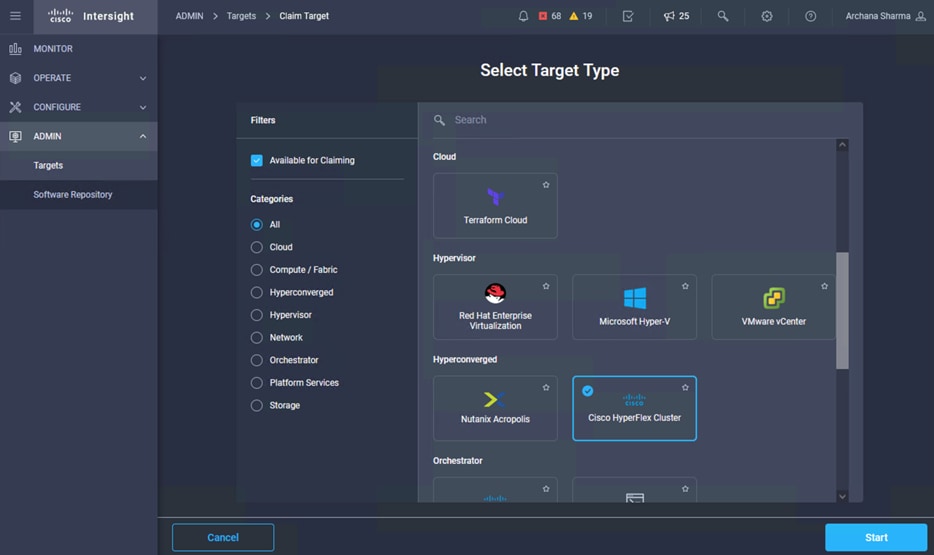Go to ADMIN in the breadcrumb
The width and height of the screenshot is (934, 555).
tap(189, 16)
